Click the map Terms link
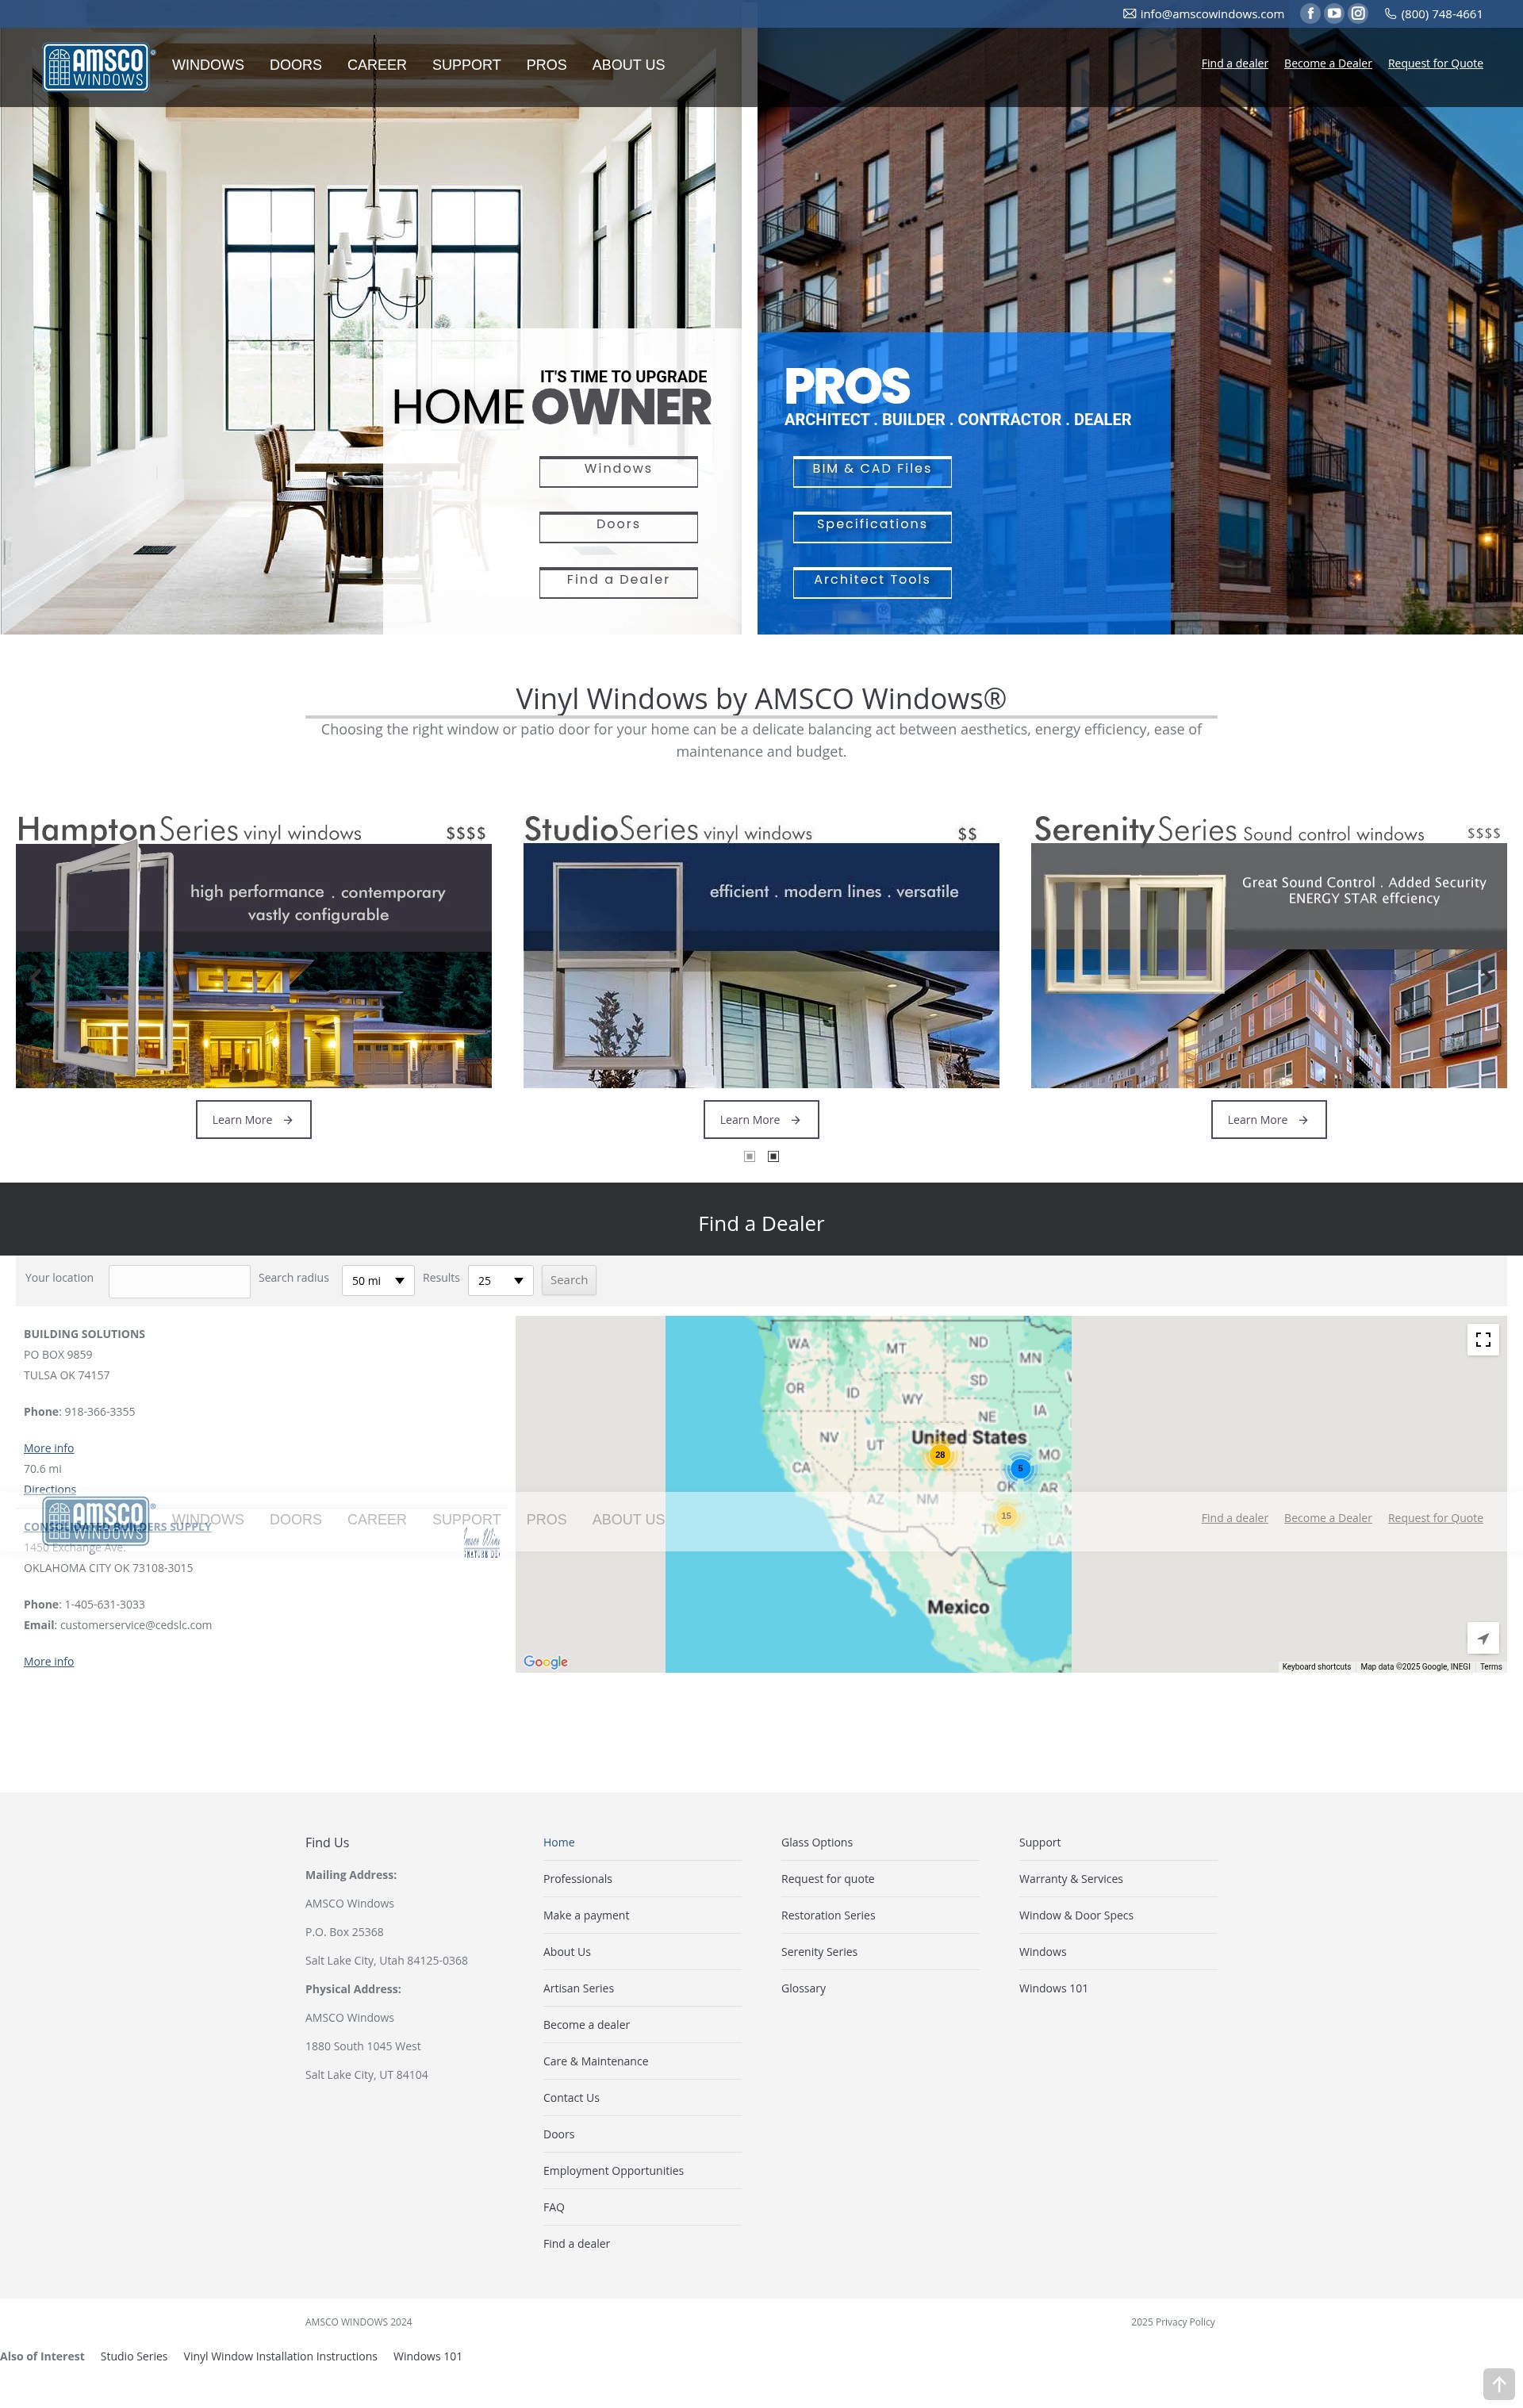 pyautogui.click(x=1491, y=1667)
